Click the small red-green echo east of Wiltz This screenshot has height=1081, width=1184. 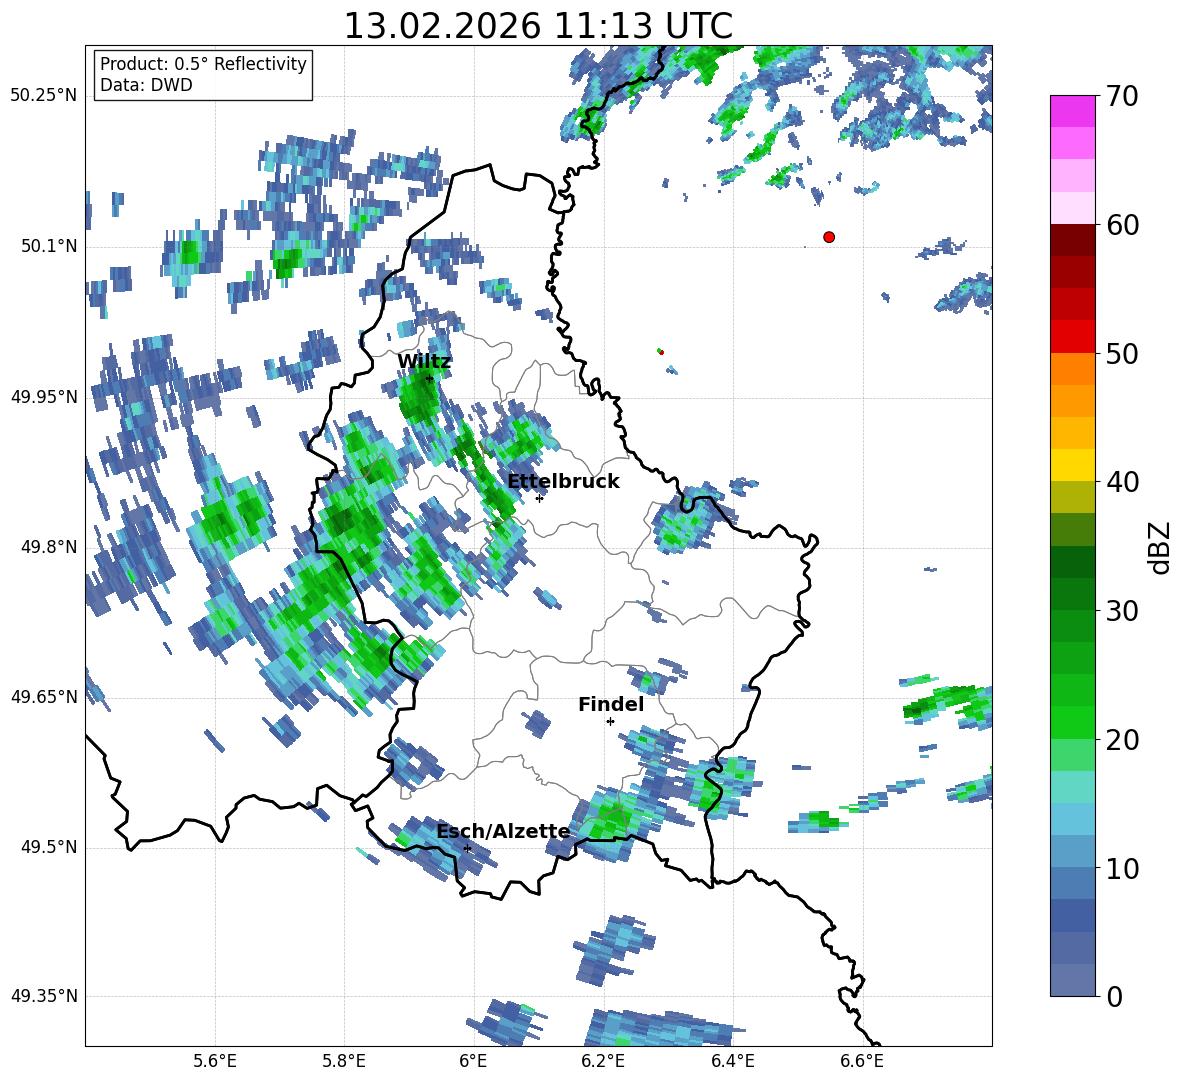point(661,351)
